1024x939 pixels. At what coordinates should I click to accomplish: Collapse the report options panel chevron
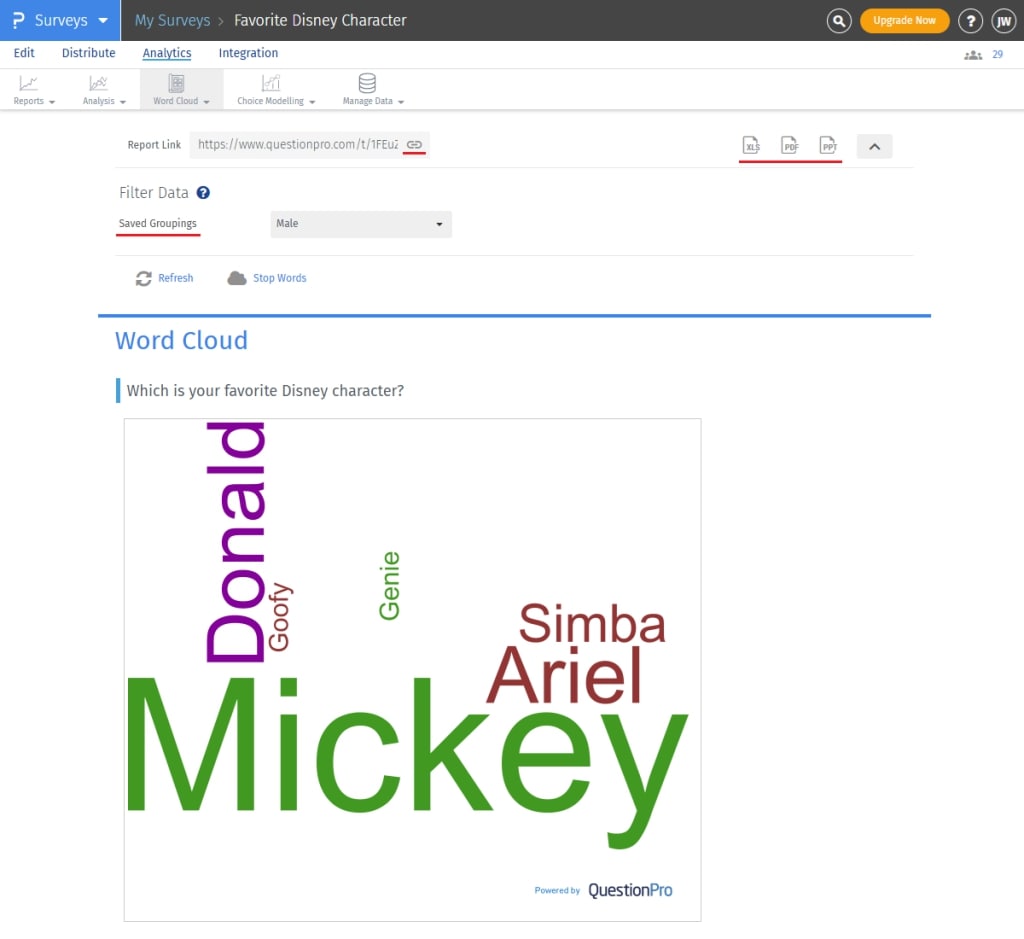click(874, 146)
